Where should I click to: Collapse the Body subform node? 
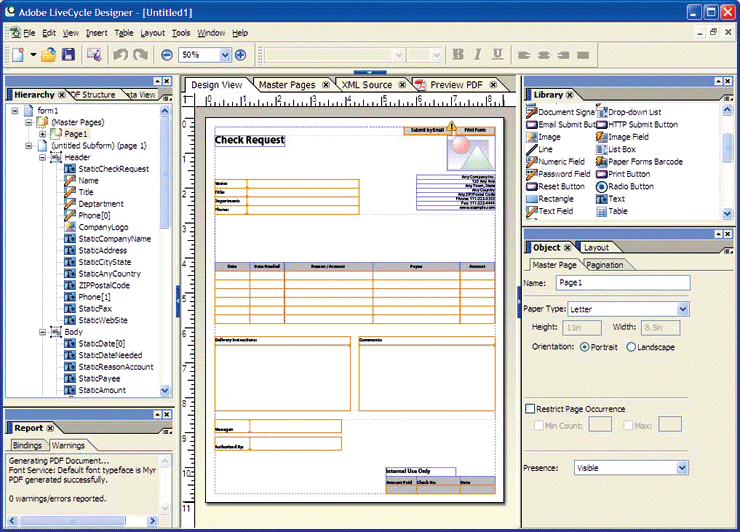point(42,332)
